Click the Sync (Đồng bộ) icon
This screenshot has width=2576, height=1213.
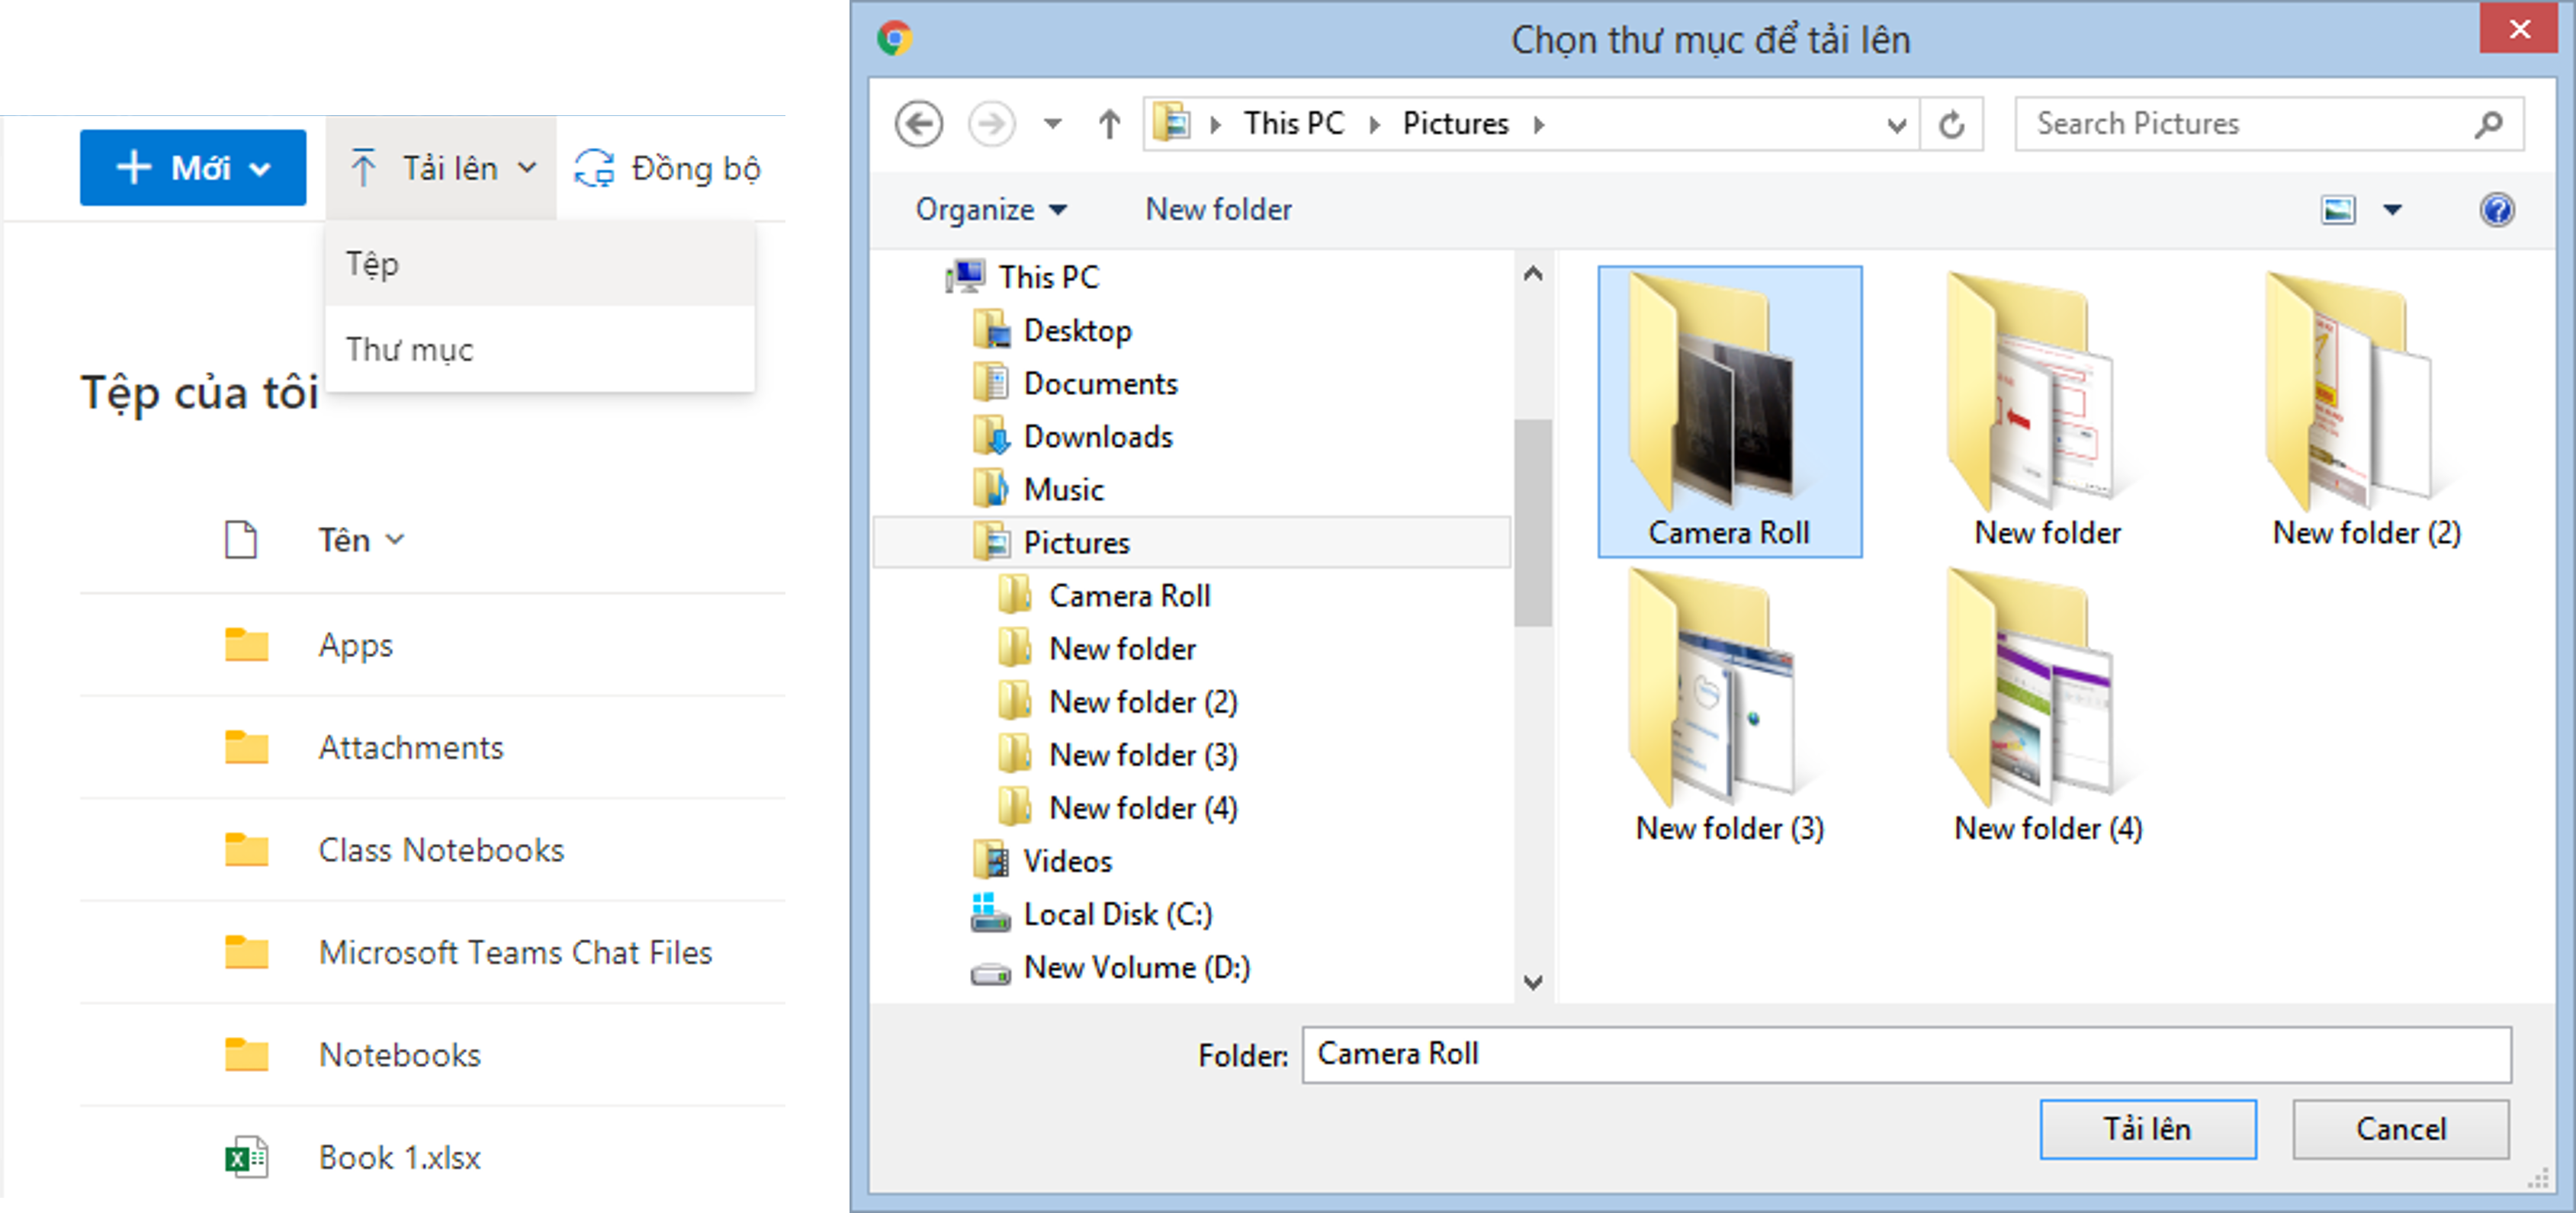point(594,168)
